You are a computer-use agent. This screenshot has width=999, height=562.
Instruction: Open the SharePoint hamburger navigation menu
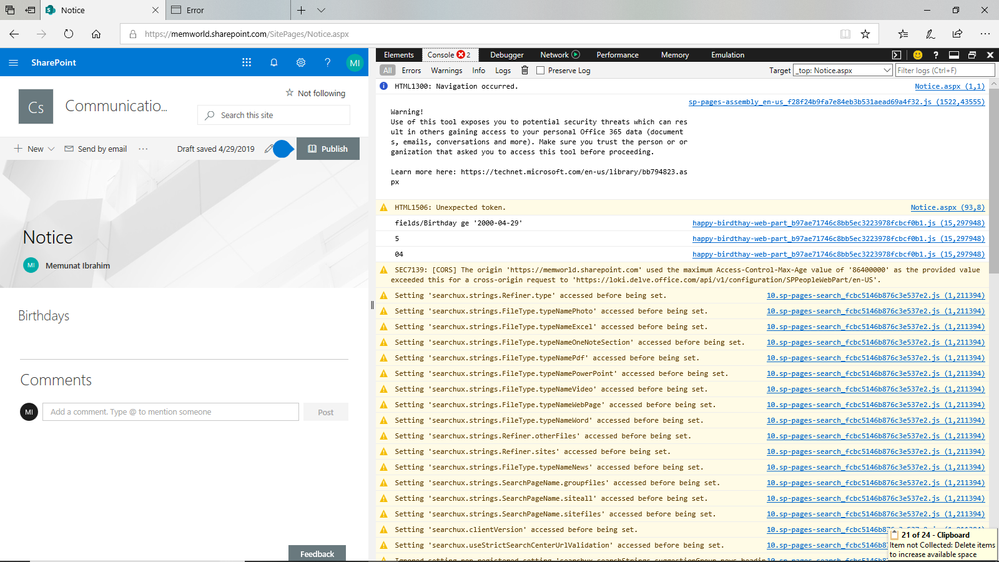pos(13,62)
